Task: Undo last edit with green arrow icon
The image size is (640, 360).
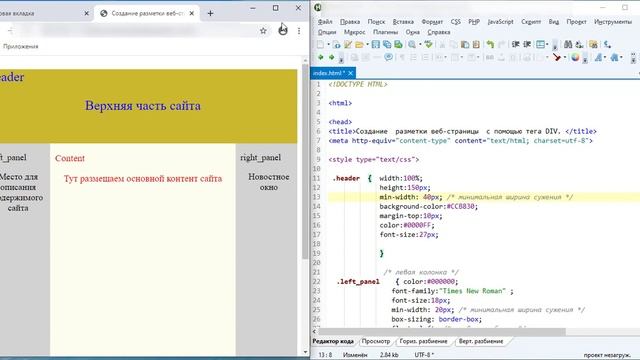Action: point(490,44)
